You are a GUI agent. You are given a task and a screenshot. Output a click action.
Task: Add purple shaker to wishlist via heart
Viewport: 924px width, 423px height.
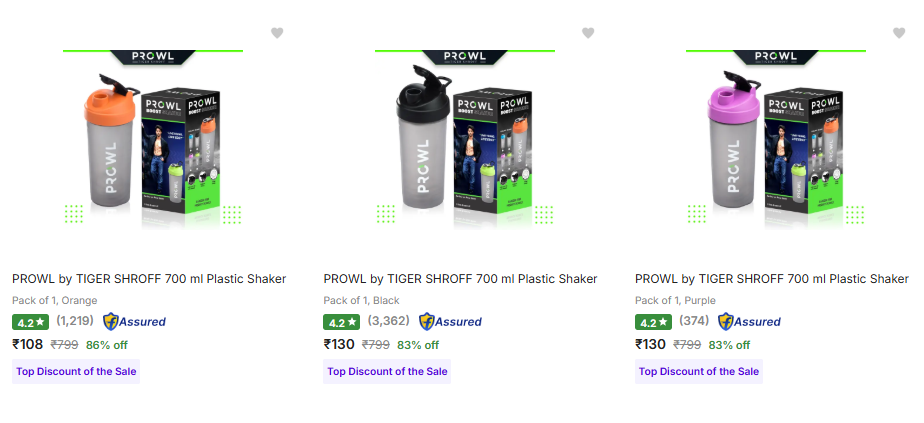(x=900, y=33)
